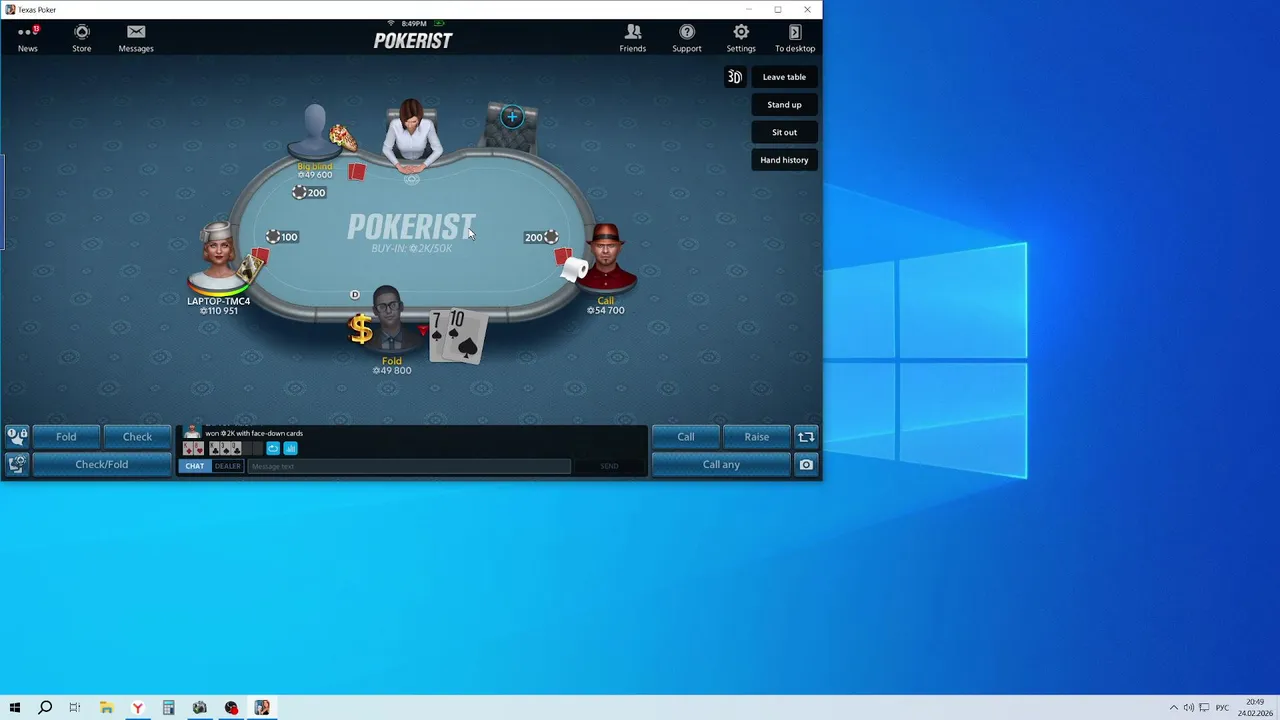This screenshot has height=720, width=1280.
Task: Click the Message text input field
Action: (x=409, y=466)
